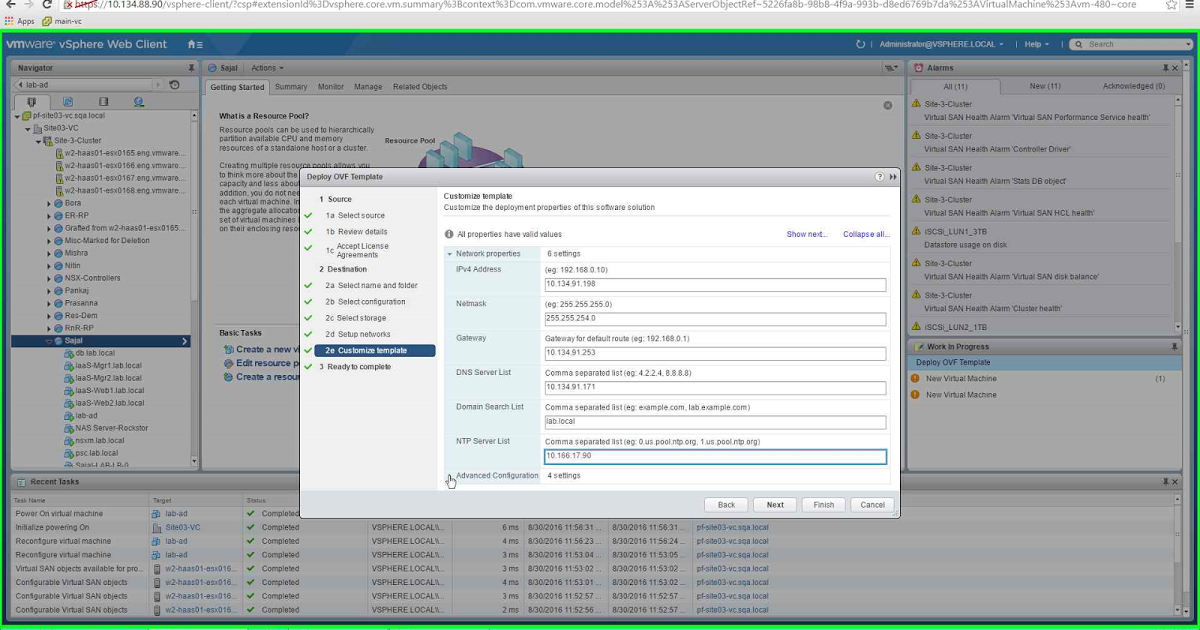The image size is (1200, 630).
Task: Click the Gateway input field
Action: click(x=715, y=353)
